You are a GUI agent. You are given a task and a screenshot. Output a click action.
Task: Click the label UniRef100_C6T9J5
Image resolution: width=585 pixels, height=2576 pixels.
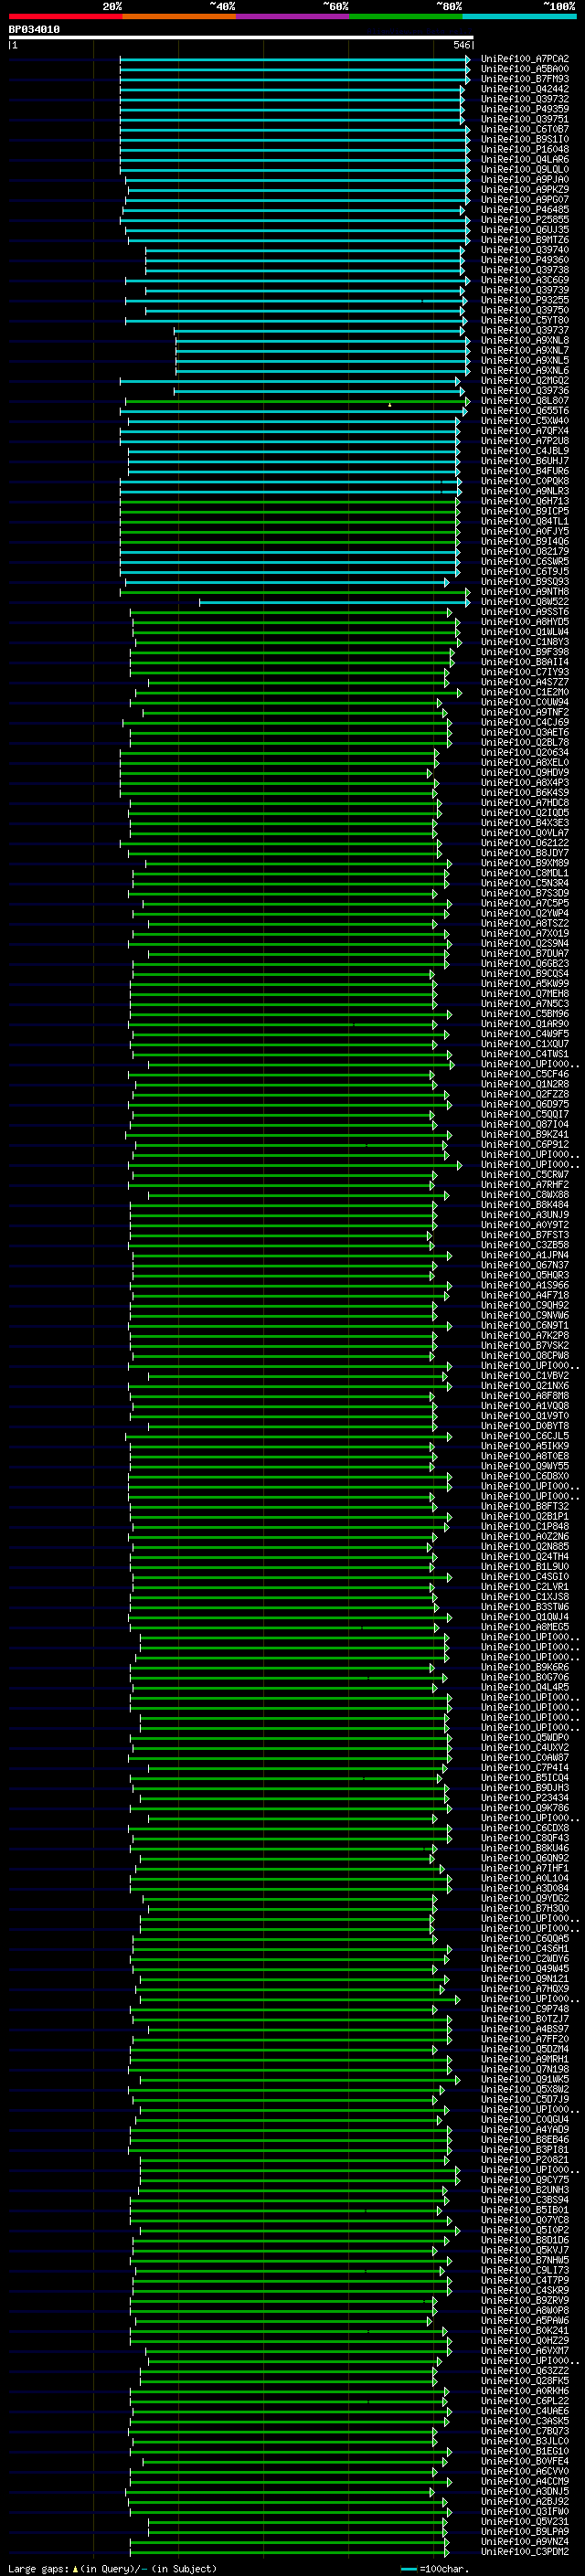(525, 571)
